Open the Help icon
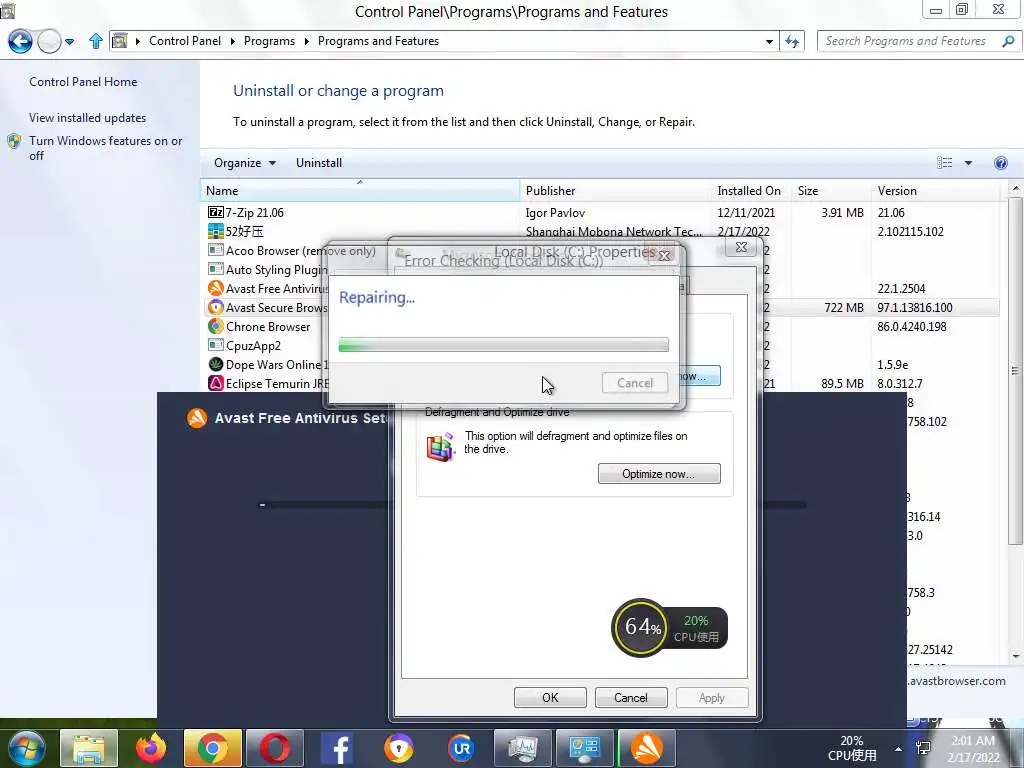 click(x=1000, y=163)
